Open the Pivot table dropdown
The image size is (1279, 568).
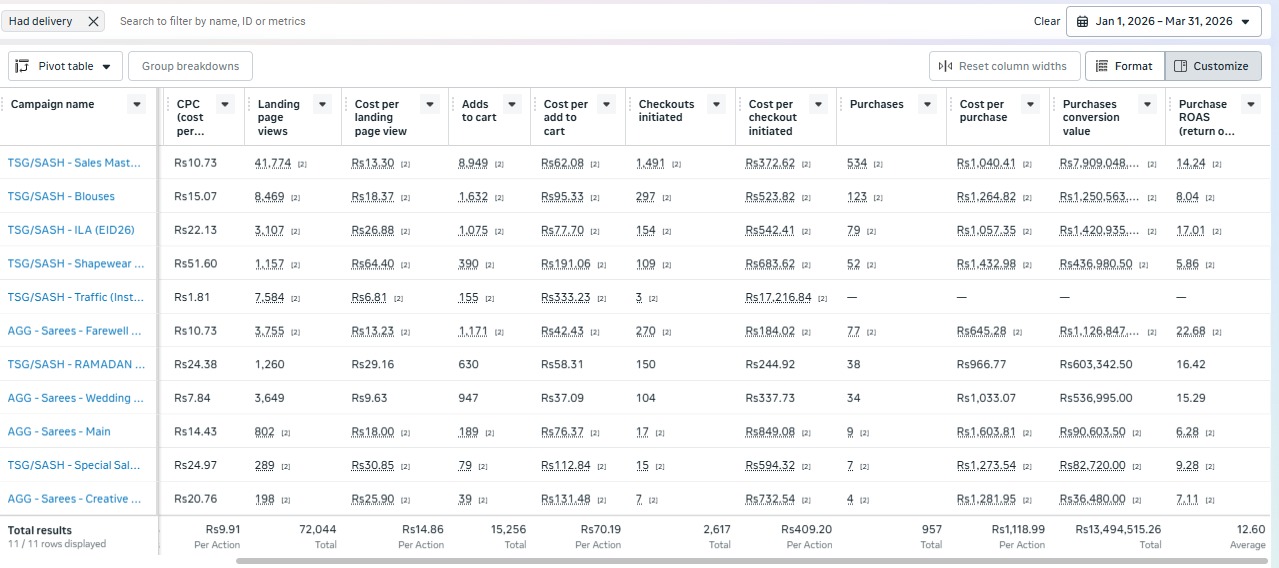click(66, 66)
